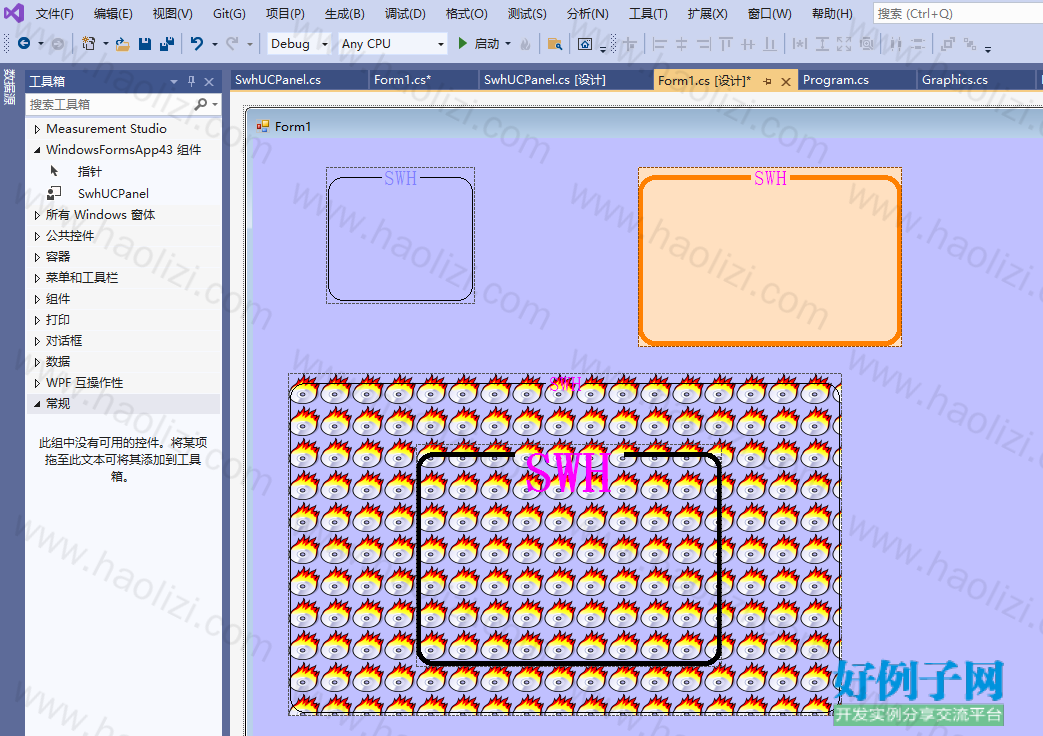Image resolution: width=1043 pixels, height=736 pixels.
Task: Click the New Project toolbar icon
Action: click(x=88, y=44)
